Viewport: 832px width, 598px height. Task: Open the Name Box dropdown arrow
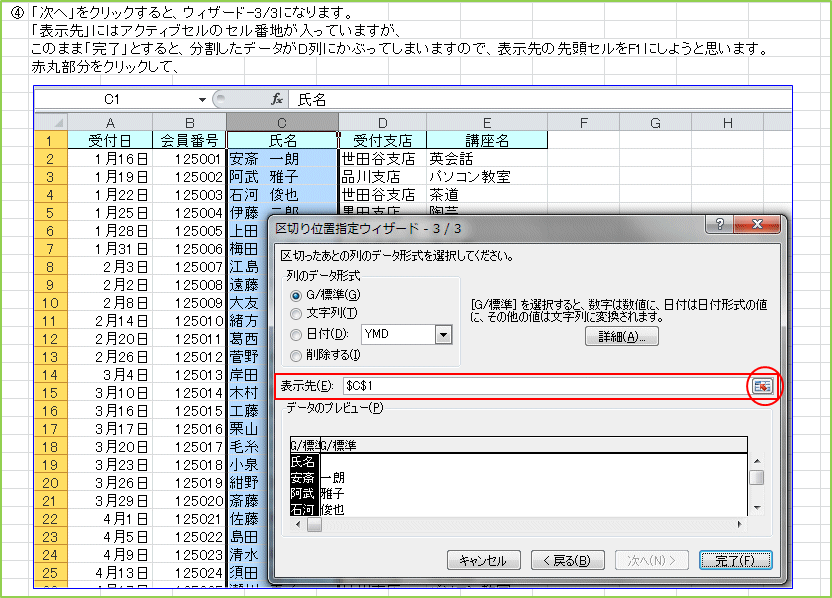(202, 100)
